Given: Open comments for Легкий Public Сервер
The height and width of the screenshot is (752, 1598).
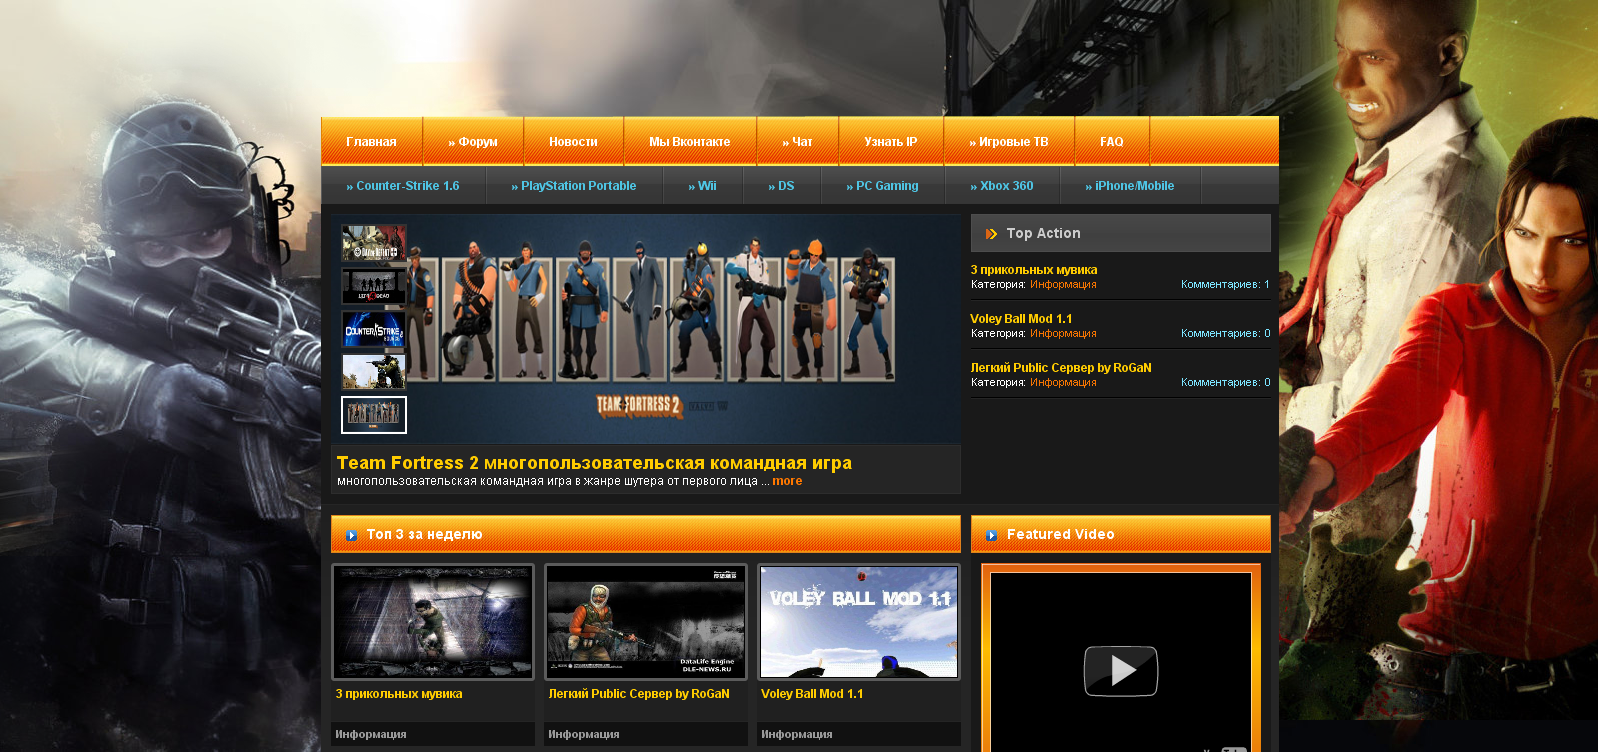Looking at the screenshot, I should (1225, 383).
